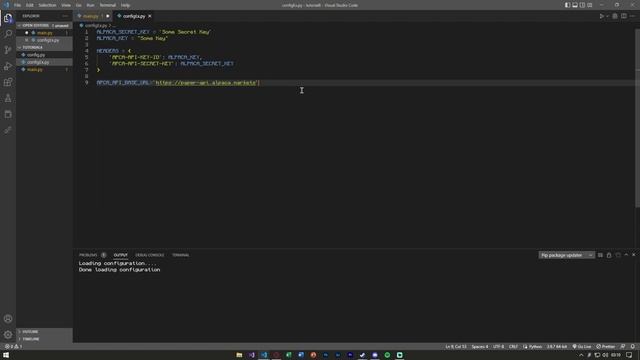Viewport: 640px width, 360px height.
Task: Open the Edit menu
Action: (30, 5)
